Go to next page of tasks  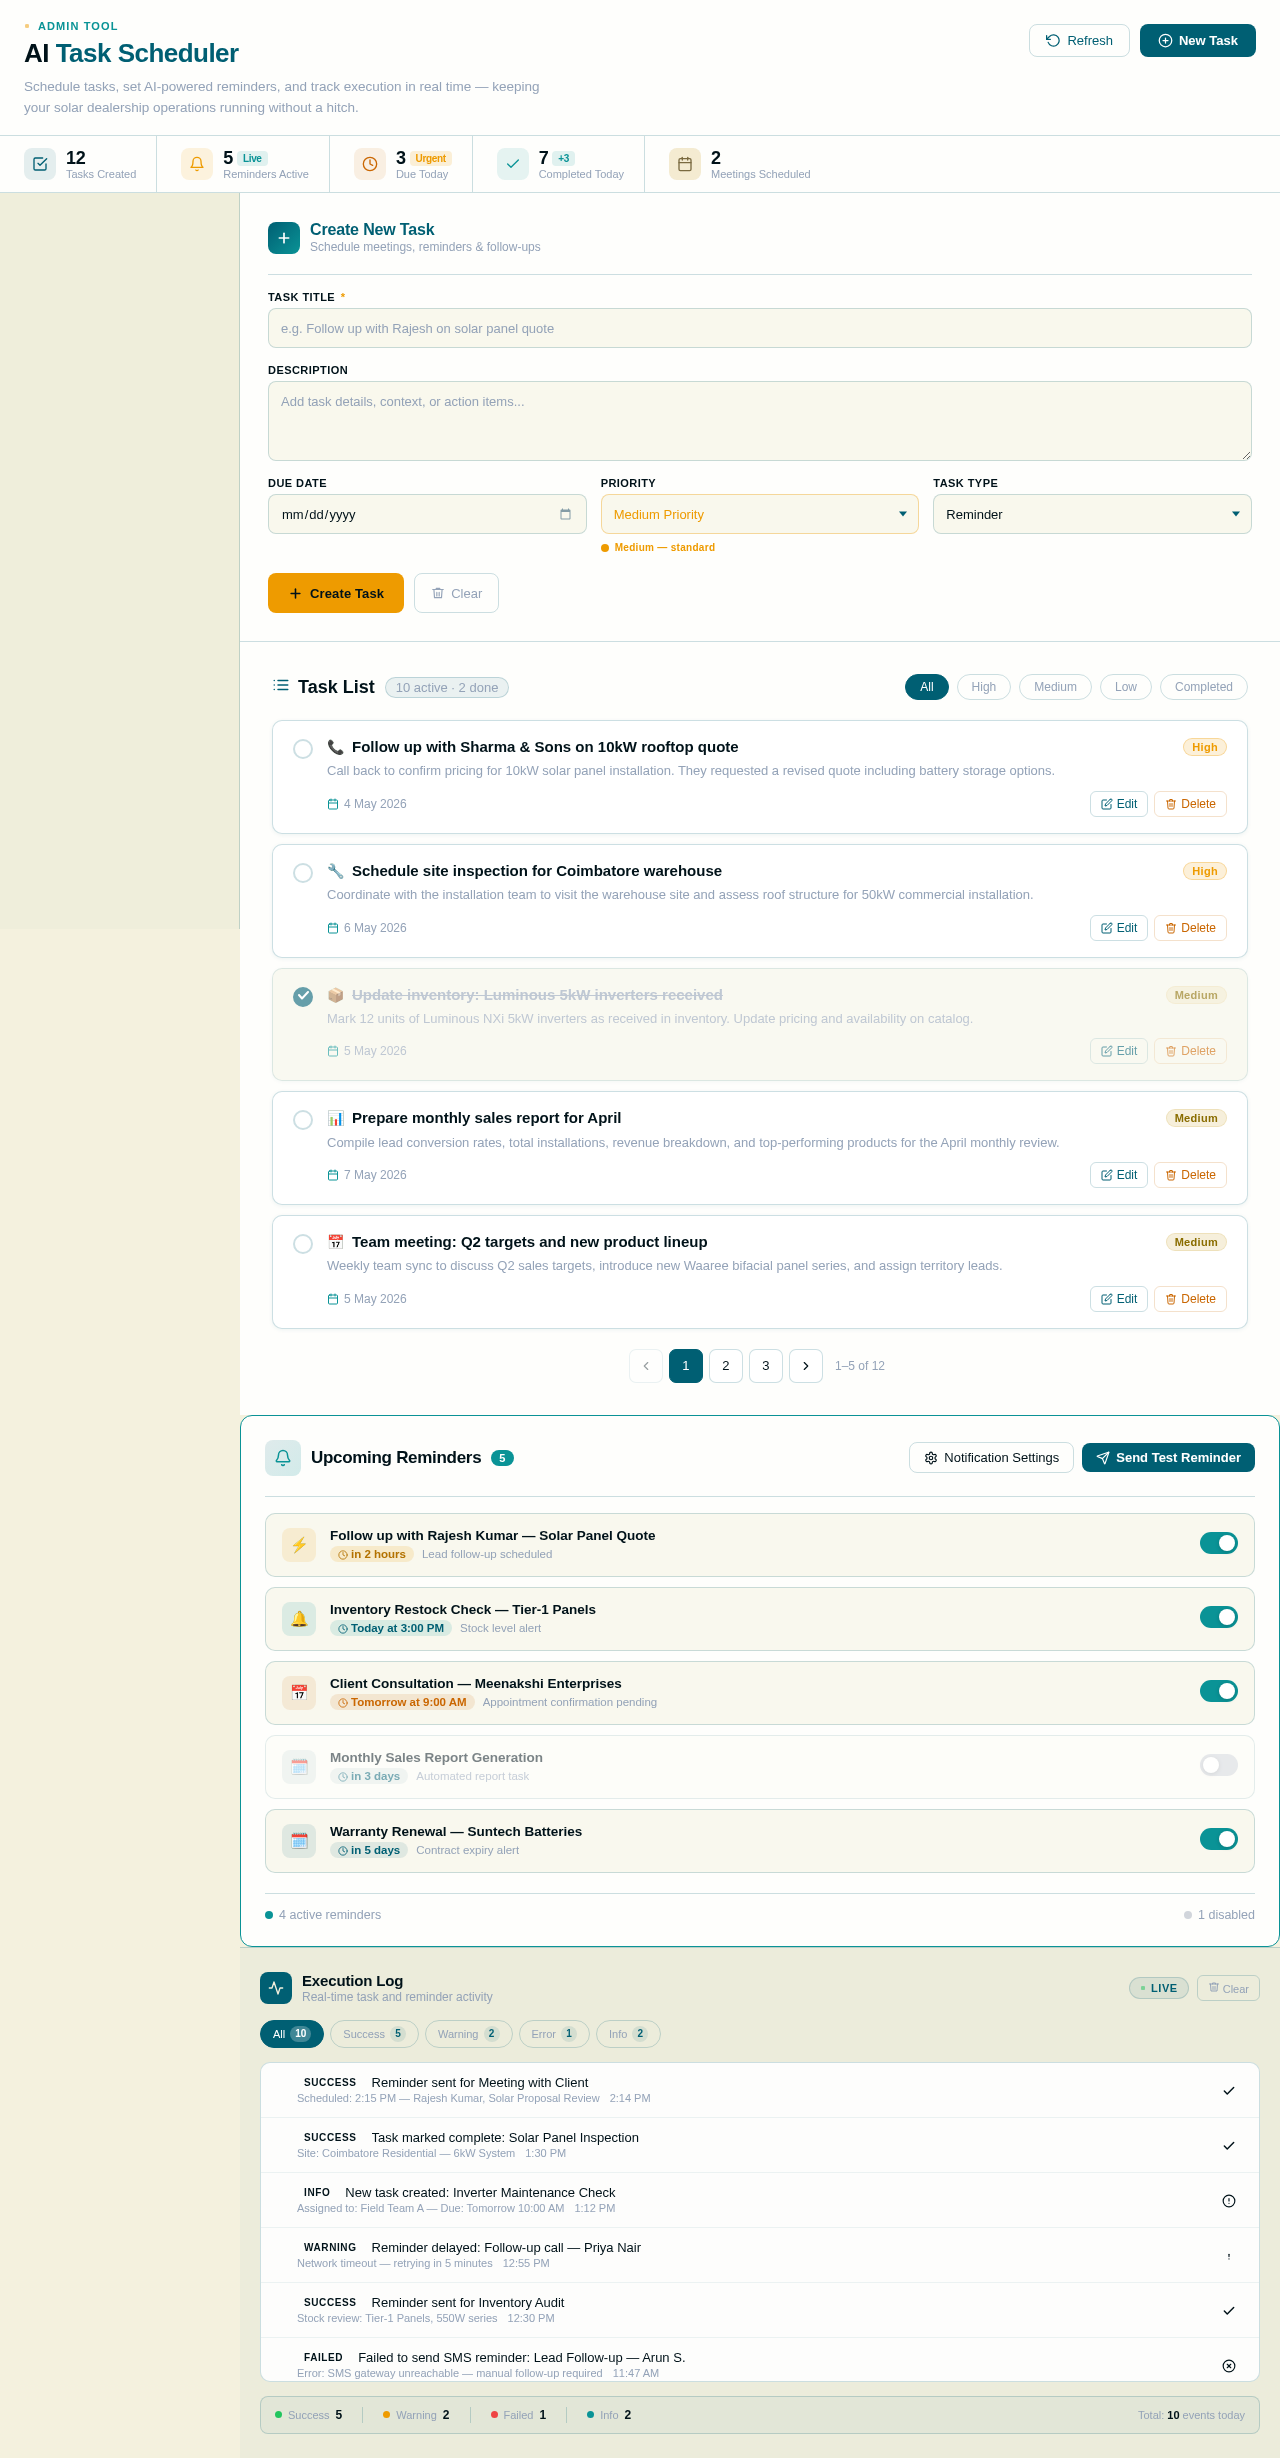click(x=806, y=1366)
